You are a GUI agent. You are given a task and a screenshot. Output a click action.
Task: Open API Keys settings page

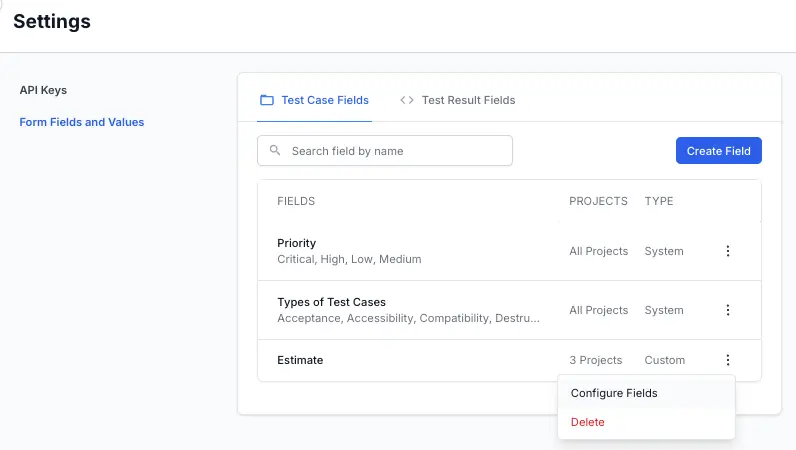(43, 90)
